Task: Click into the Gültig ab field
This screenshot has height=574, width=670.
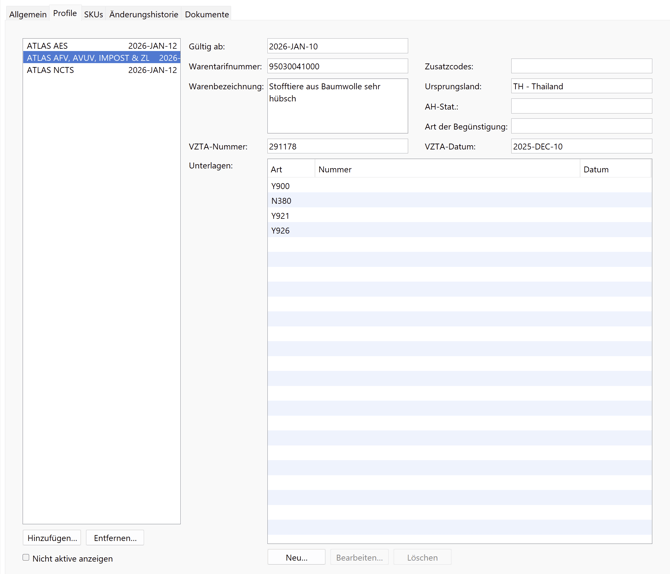Action: pos(337,46)
